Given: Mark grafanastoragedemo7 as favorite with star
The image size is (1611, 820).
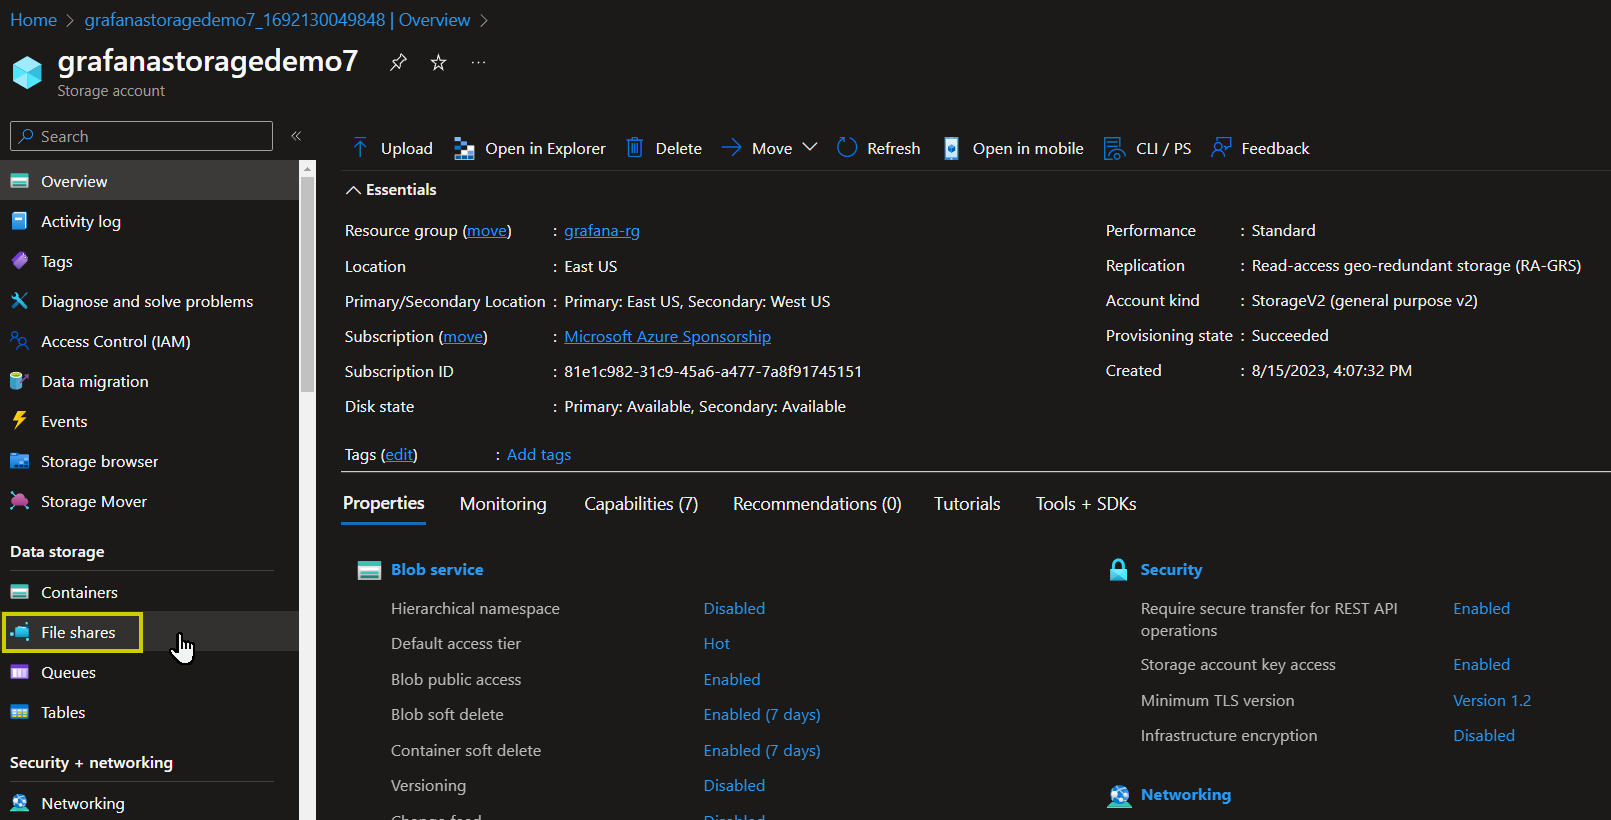Looking at the screenshot, I should click(x=438, y=62).
